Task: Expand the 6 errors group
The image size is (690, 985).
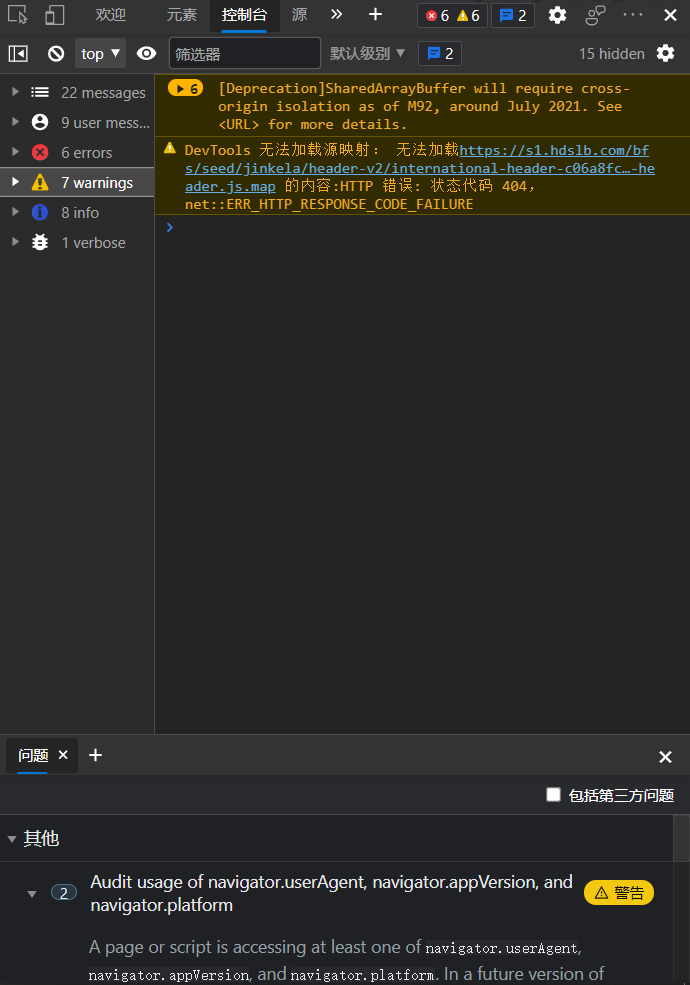Action: pyautogui.click(x=16, y=152)
